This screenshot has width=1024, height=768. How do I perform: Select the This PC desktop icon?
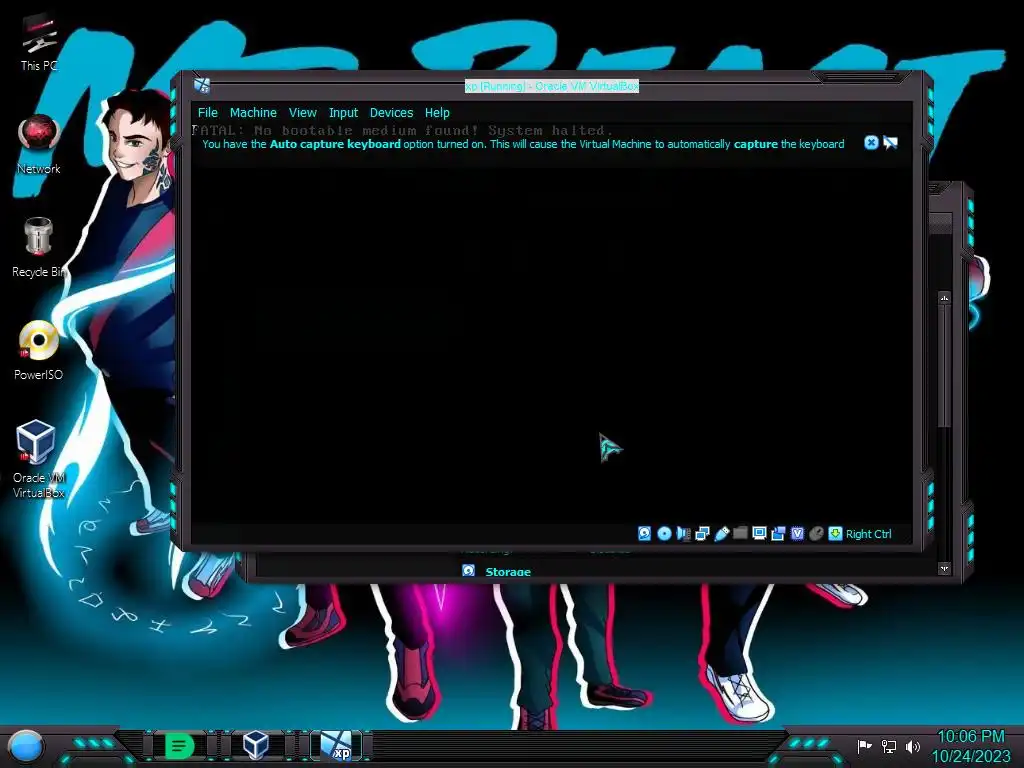click(39, 43)
